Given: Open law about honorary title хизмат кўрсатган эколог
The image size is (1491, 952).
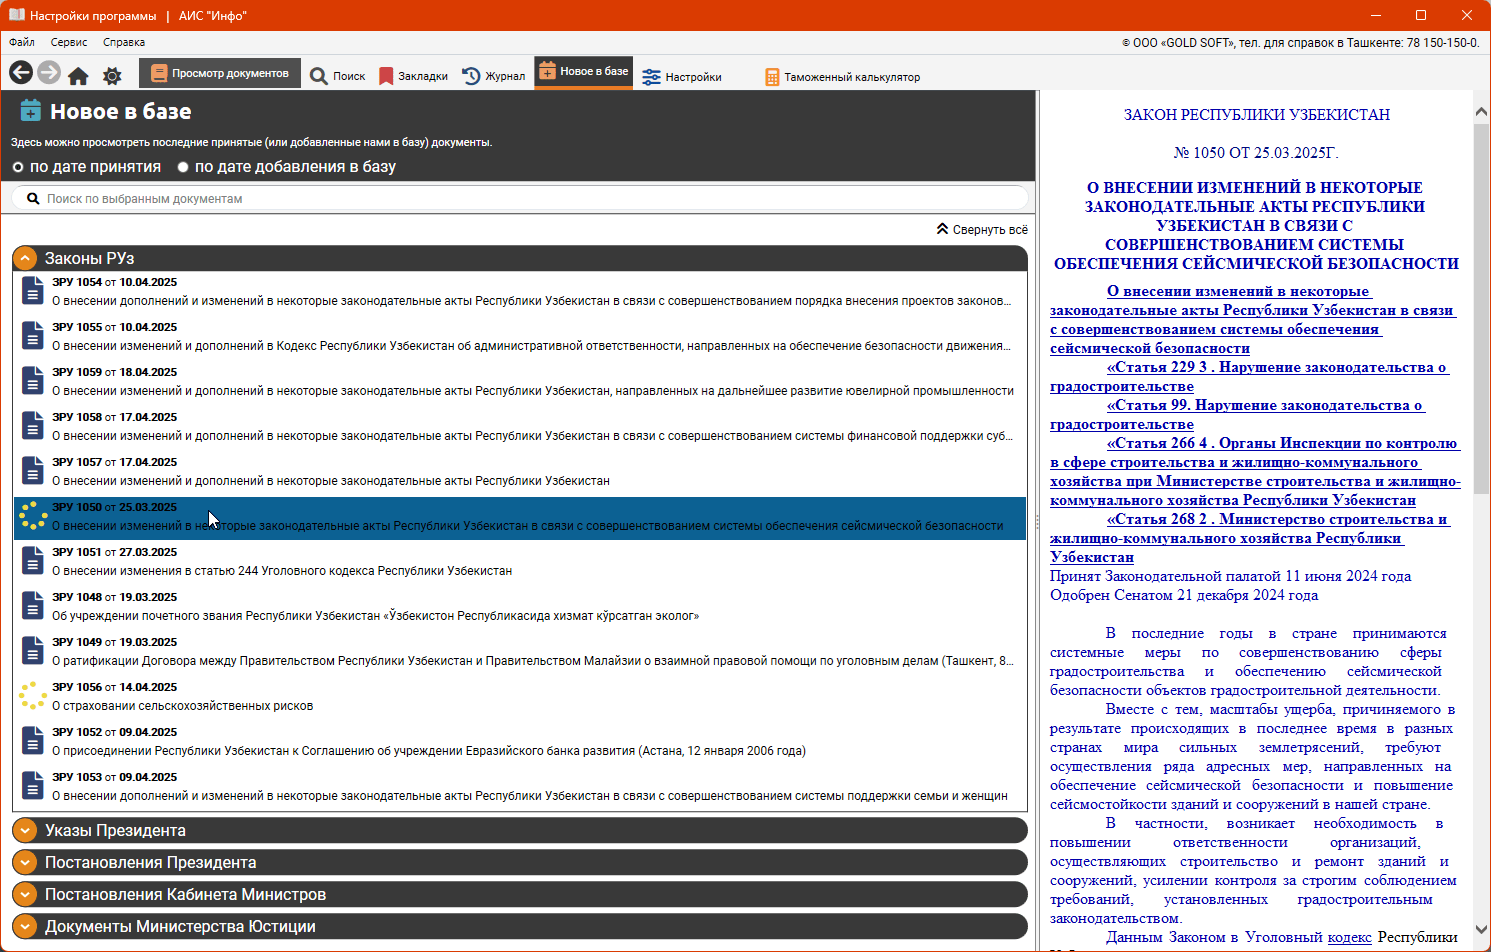Looking at the screenshot, I should (x=376, y=616).
